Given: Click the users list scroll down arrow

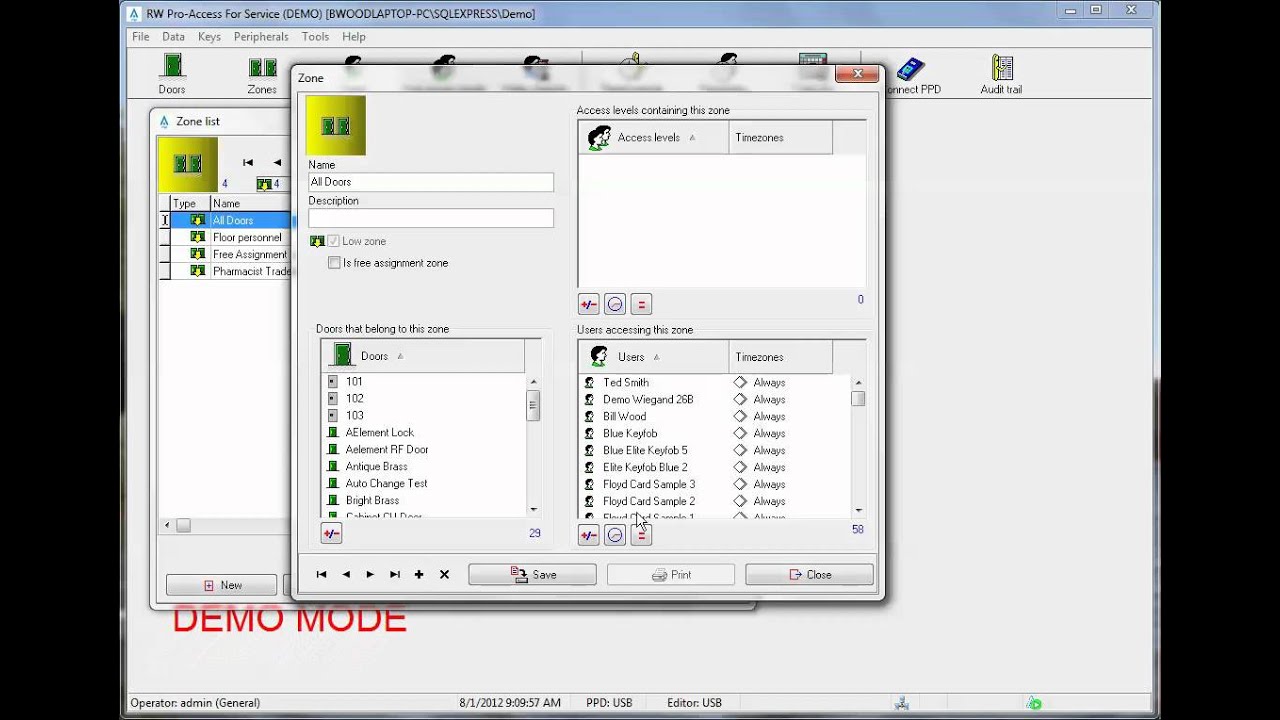Looking at the screenshot, I should (858, 510).
